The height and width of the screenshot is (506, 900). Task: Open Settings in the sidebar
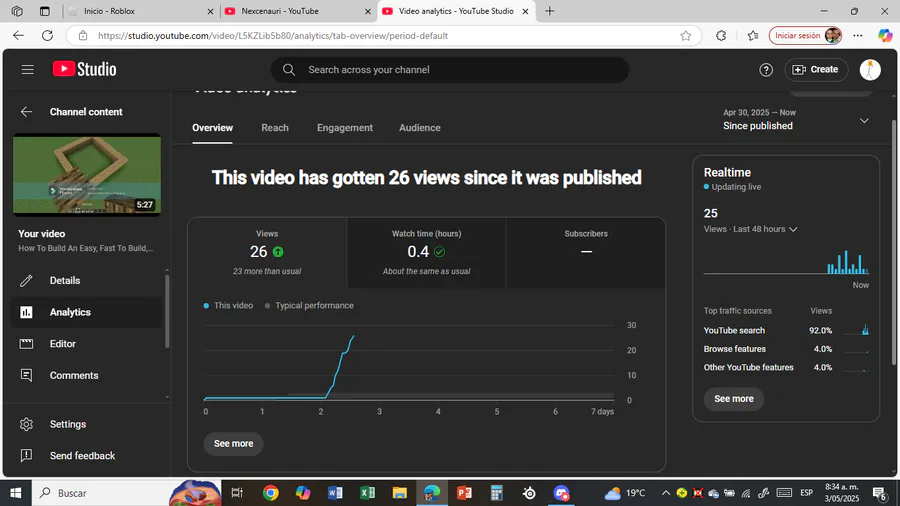coord(87,424)
